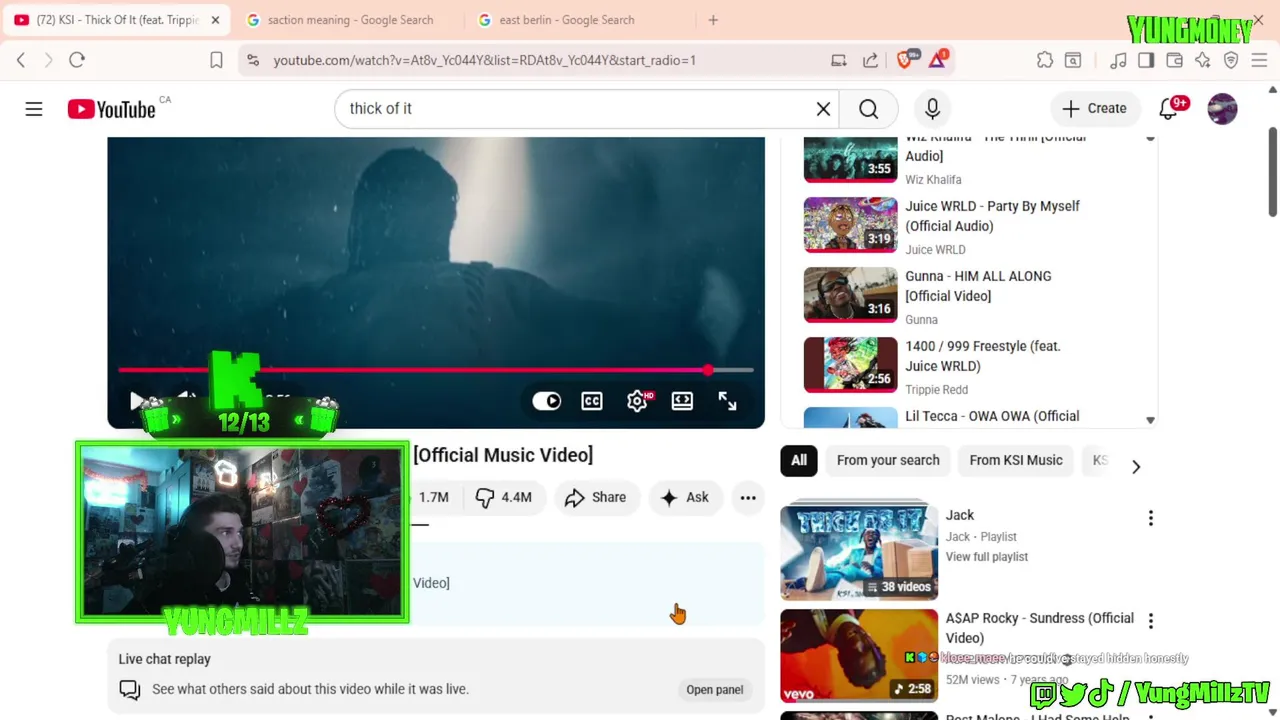Bookmark this page icon

tap(216, 60)
